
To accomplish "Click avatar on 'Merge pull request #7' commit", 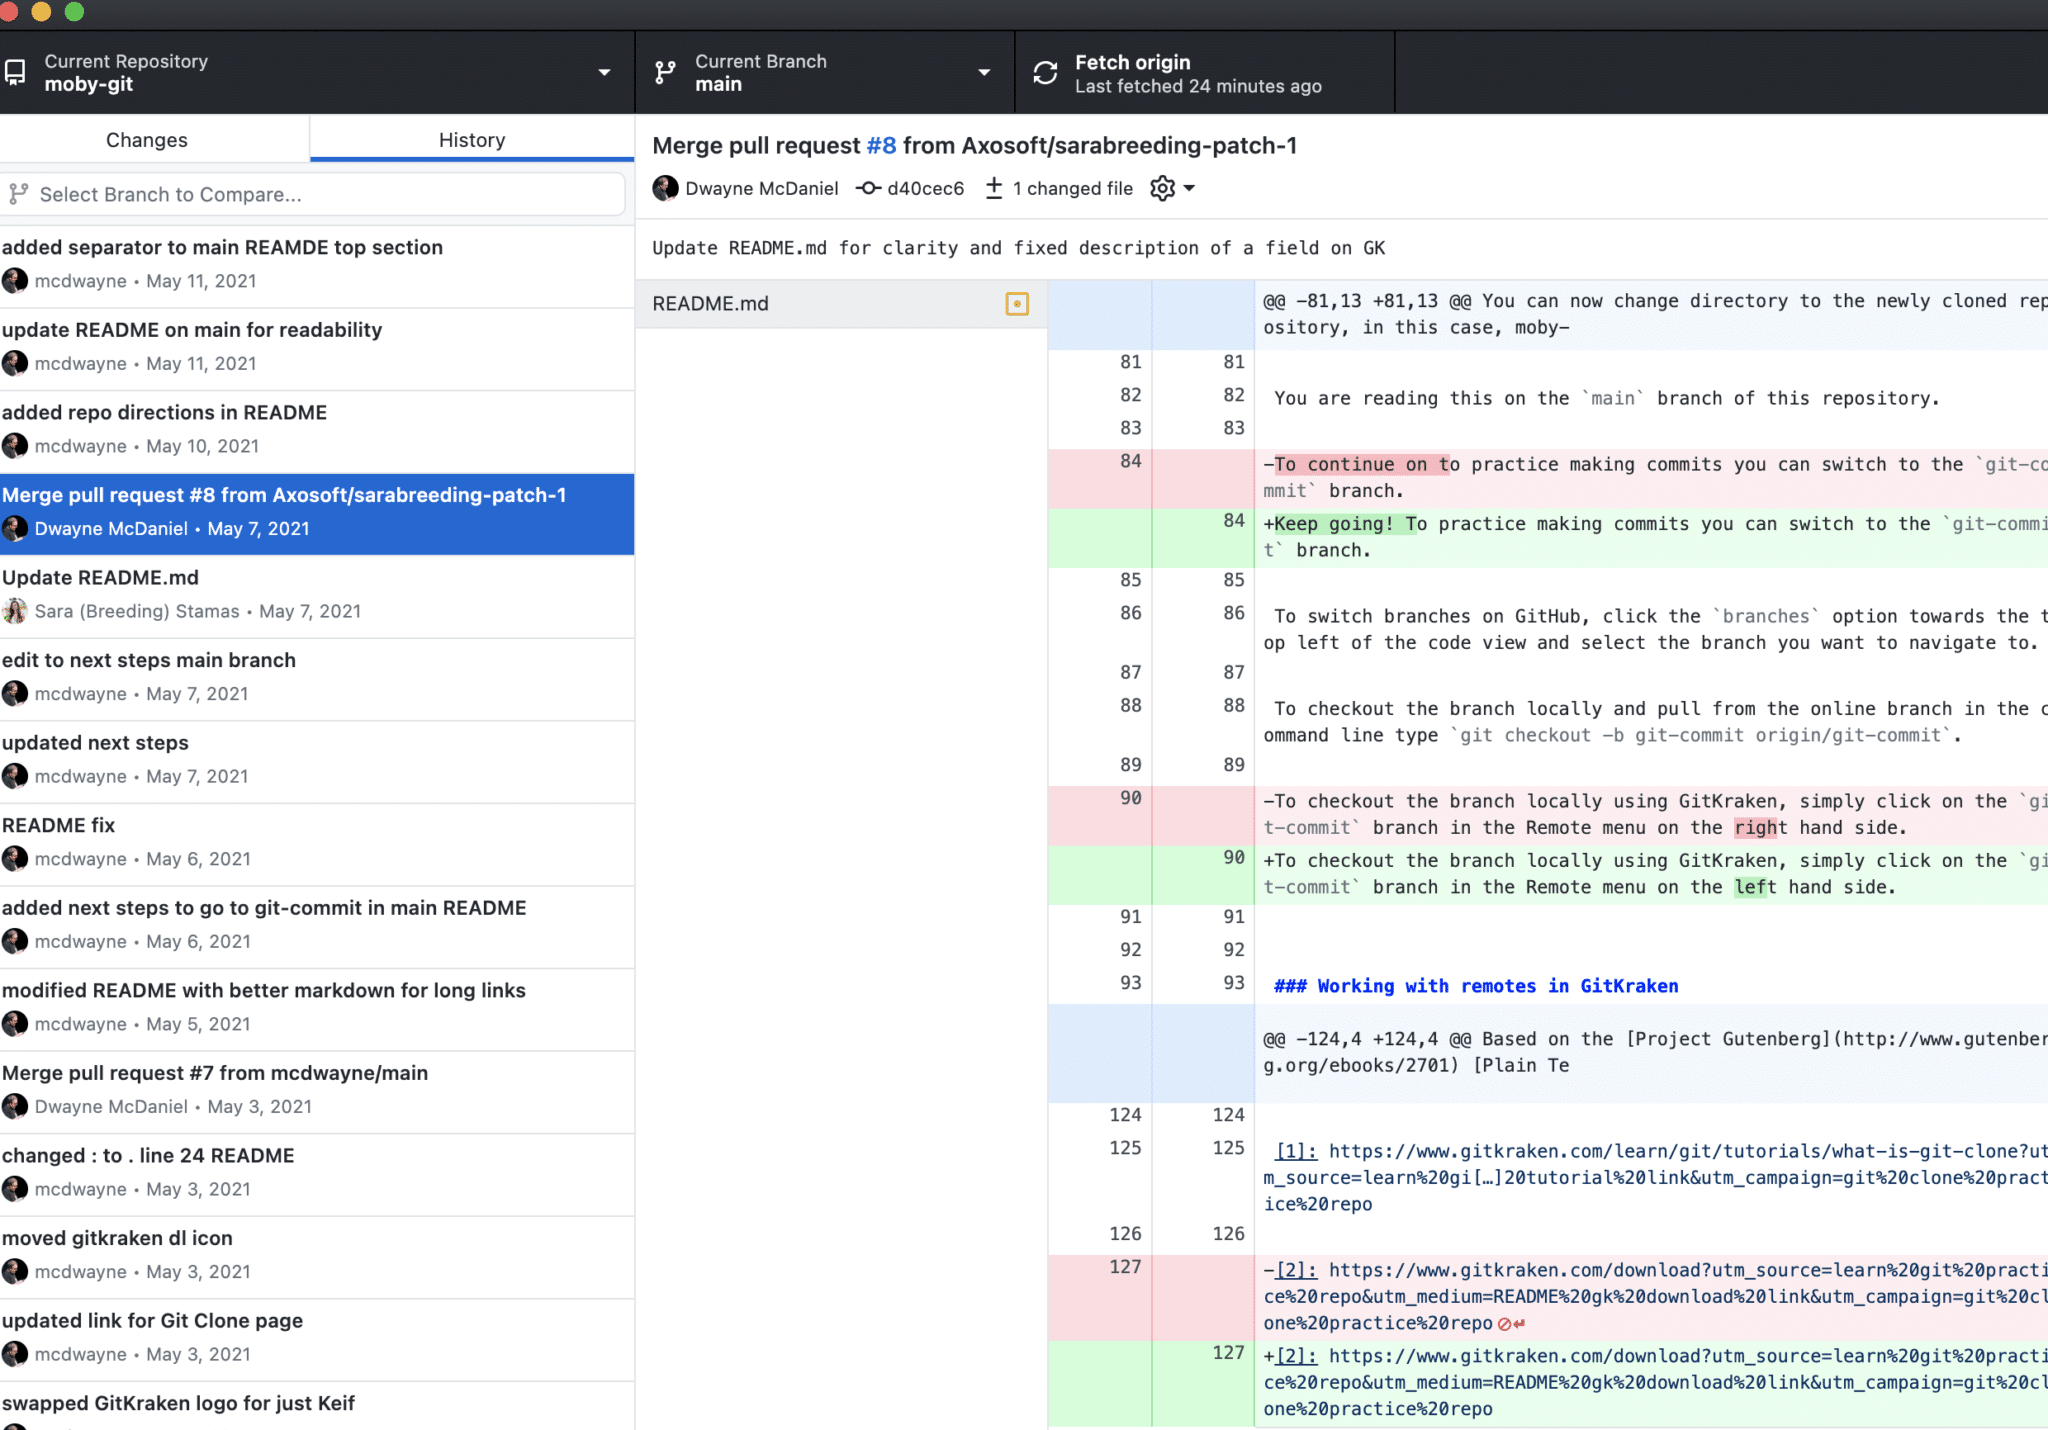I will (x=15, y=1107).
